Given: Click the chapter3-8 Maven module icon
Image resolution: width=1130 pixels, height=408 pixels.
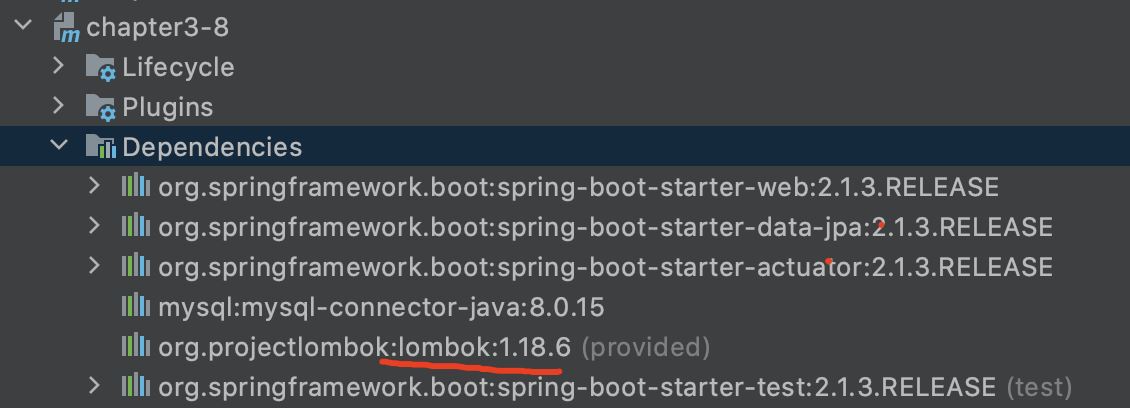Looking at the screenshot, I should tap(67, 28).
